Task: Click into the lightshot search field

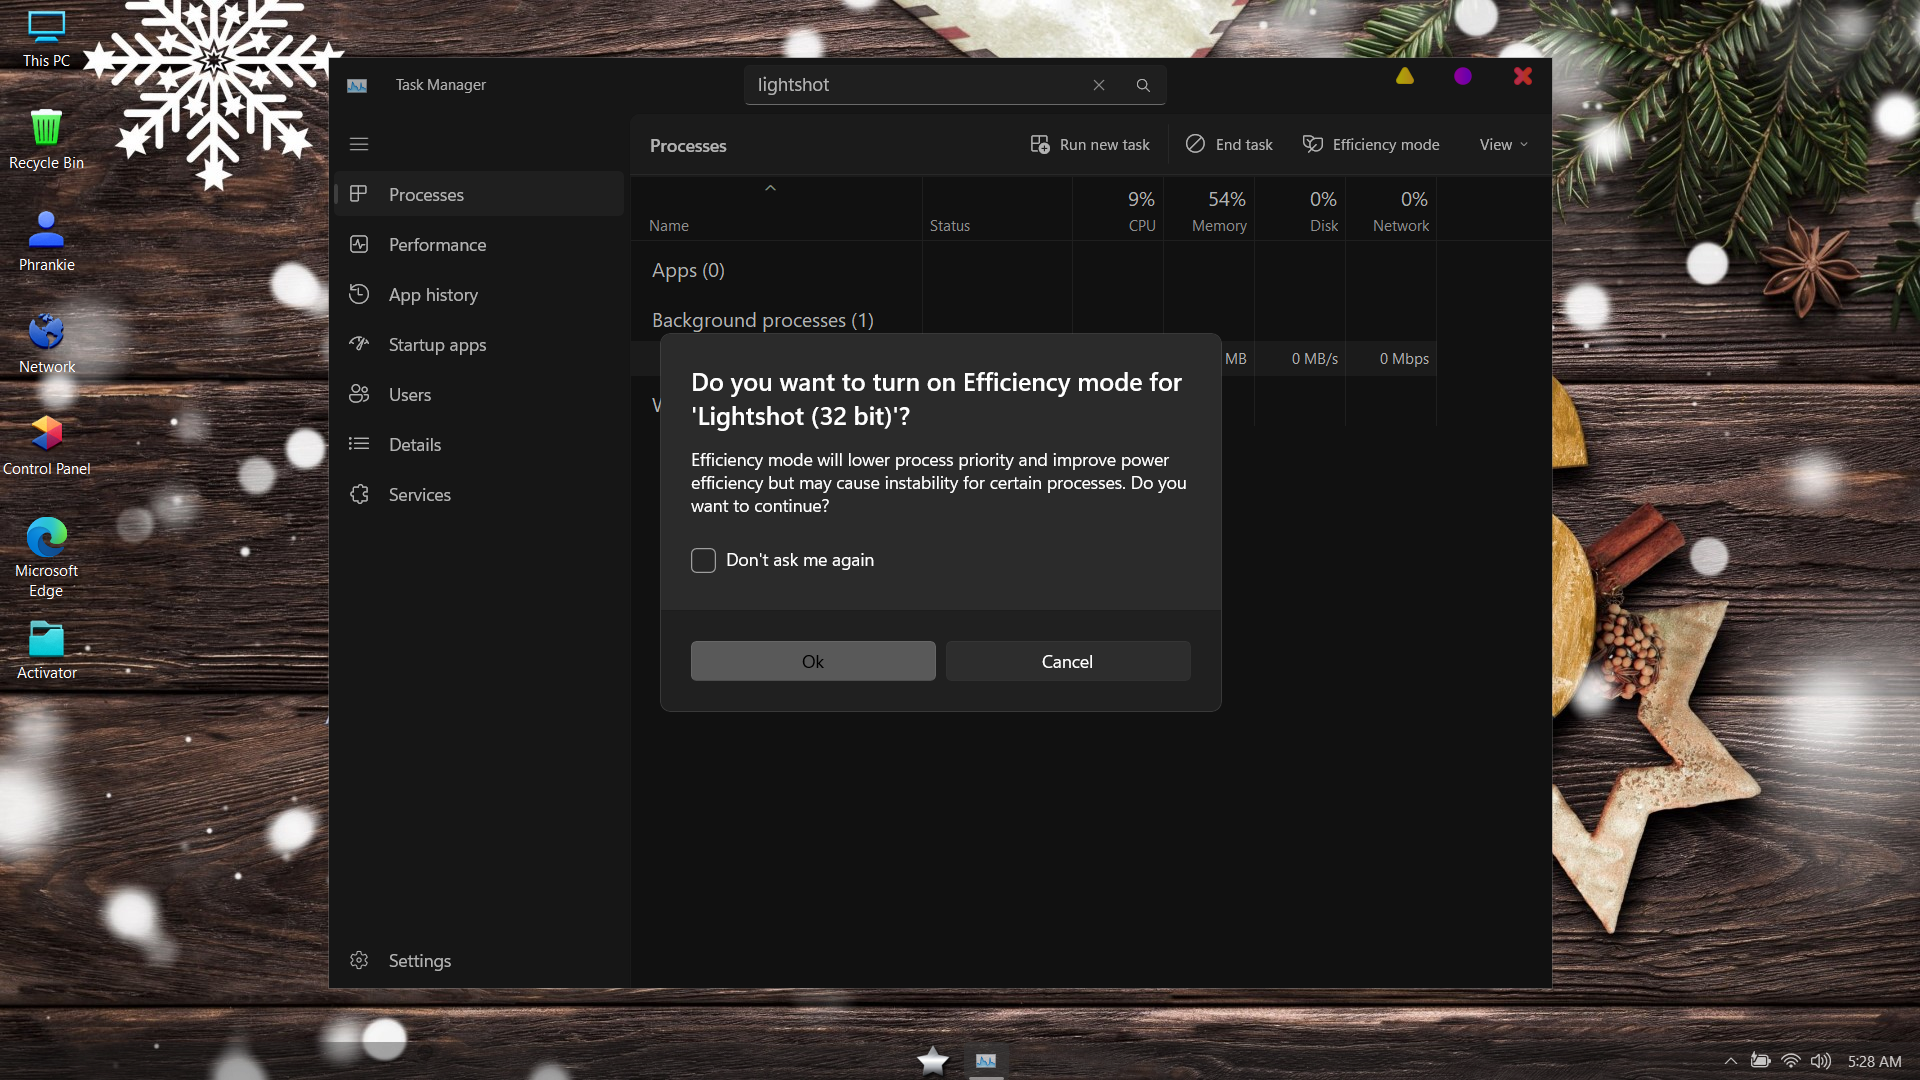Action: [x=915, y=85]
